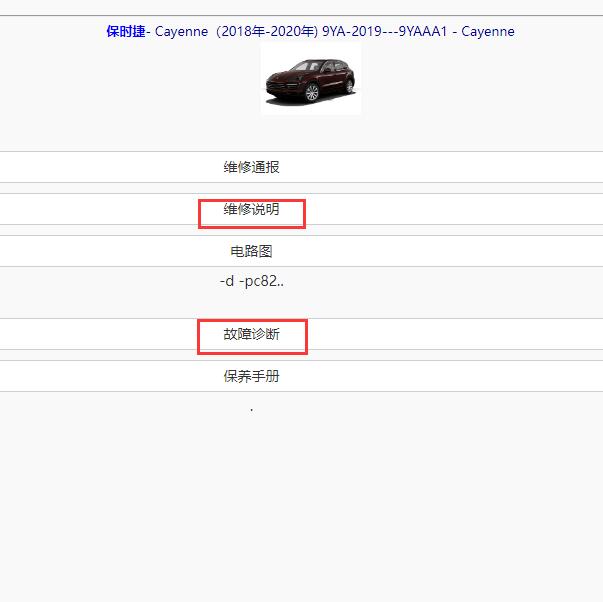Open the 保时捷 brand link

click(x=126, y=31)
